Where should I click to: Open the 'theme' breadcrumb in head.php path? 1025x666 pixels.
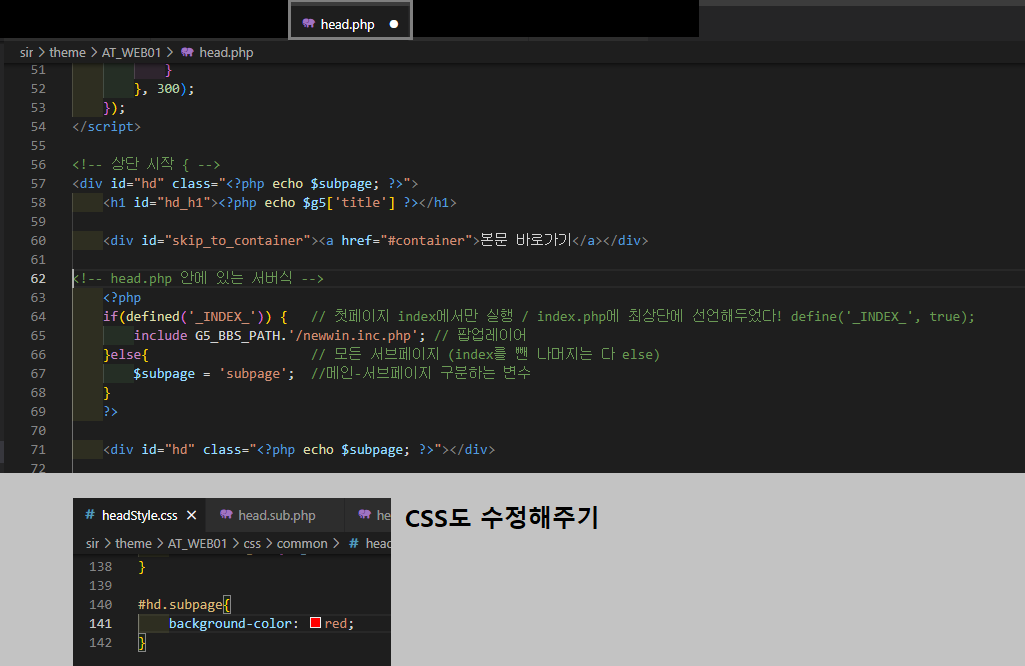click(x=67, y=52)
